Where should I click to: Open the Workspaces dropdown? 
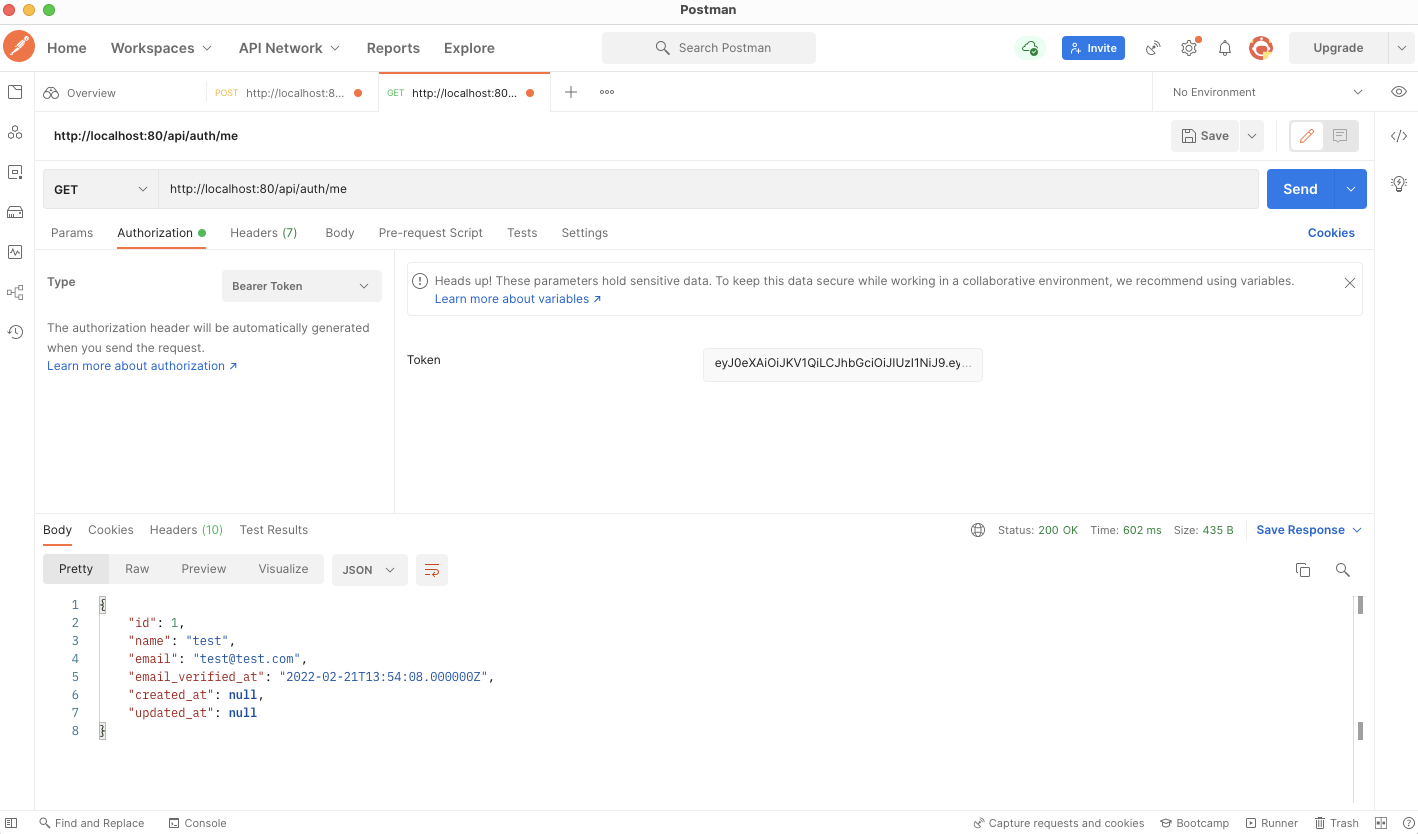[161, 48]
